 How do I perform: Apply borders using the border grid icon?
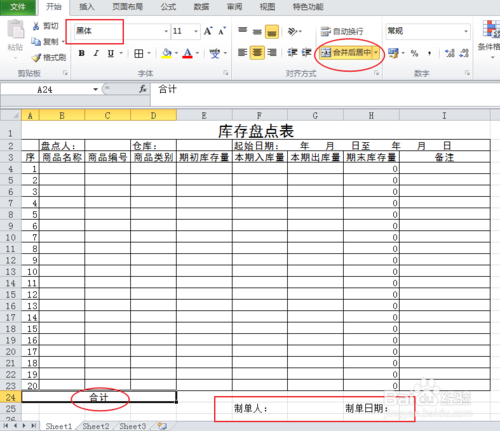pos(139,53)
